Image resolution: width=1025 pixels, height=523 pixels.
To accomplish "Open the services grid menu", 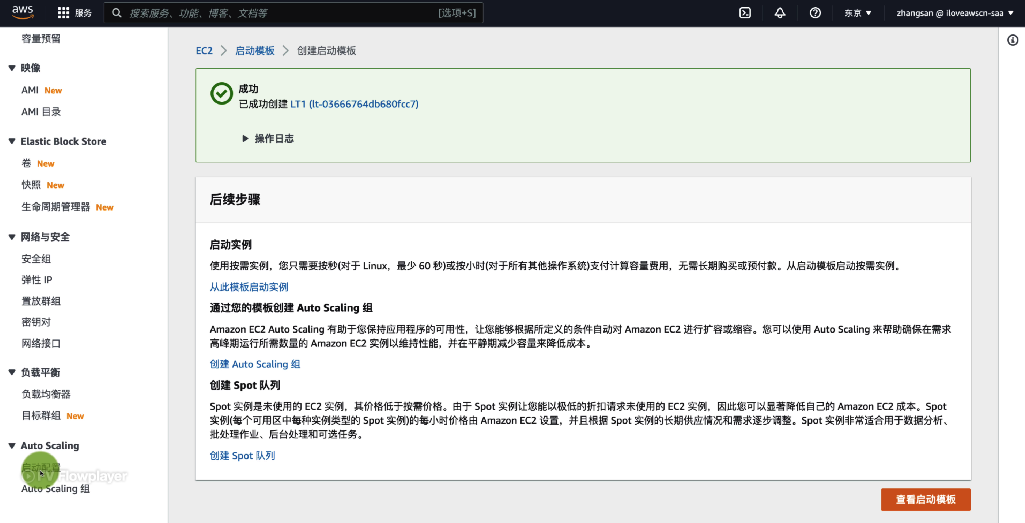I will 63,12.
